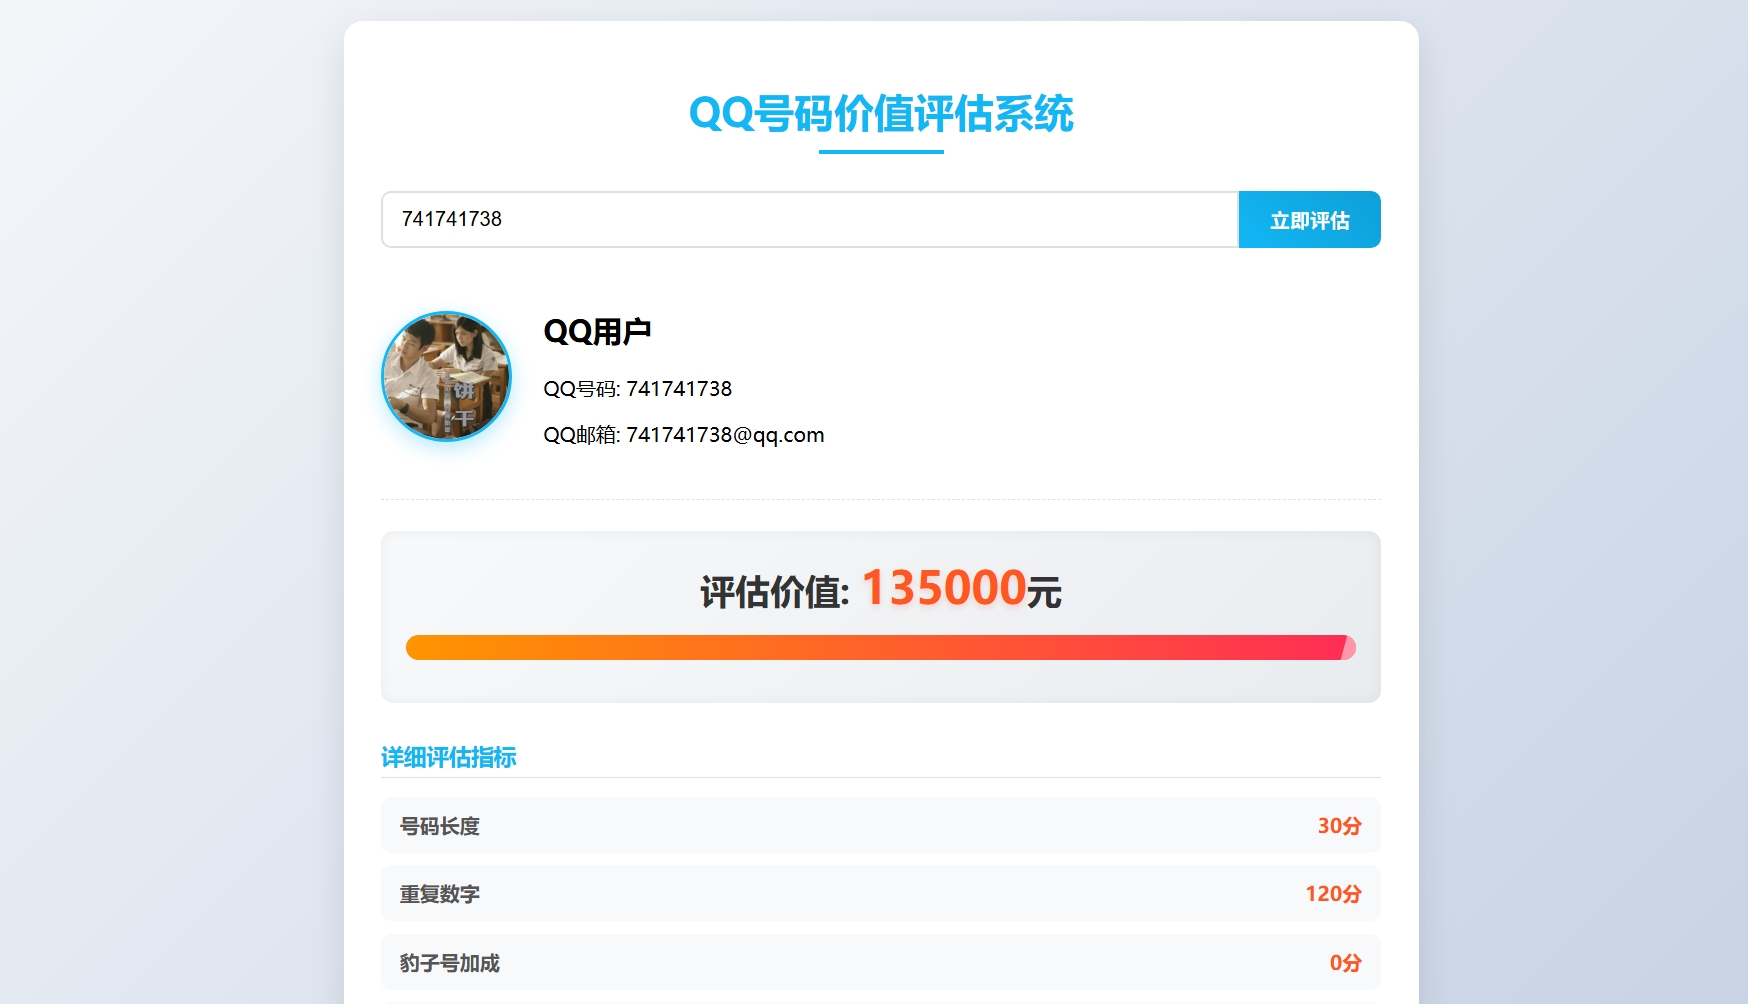The height and width of the screenshot is (1004, 1748).
Task: Click the 30分 score value
Action: [x=1340, y=826]
